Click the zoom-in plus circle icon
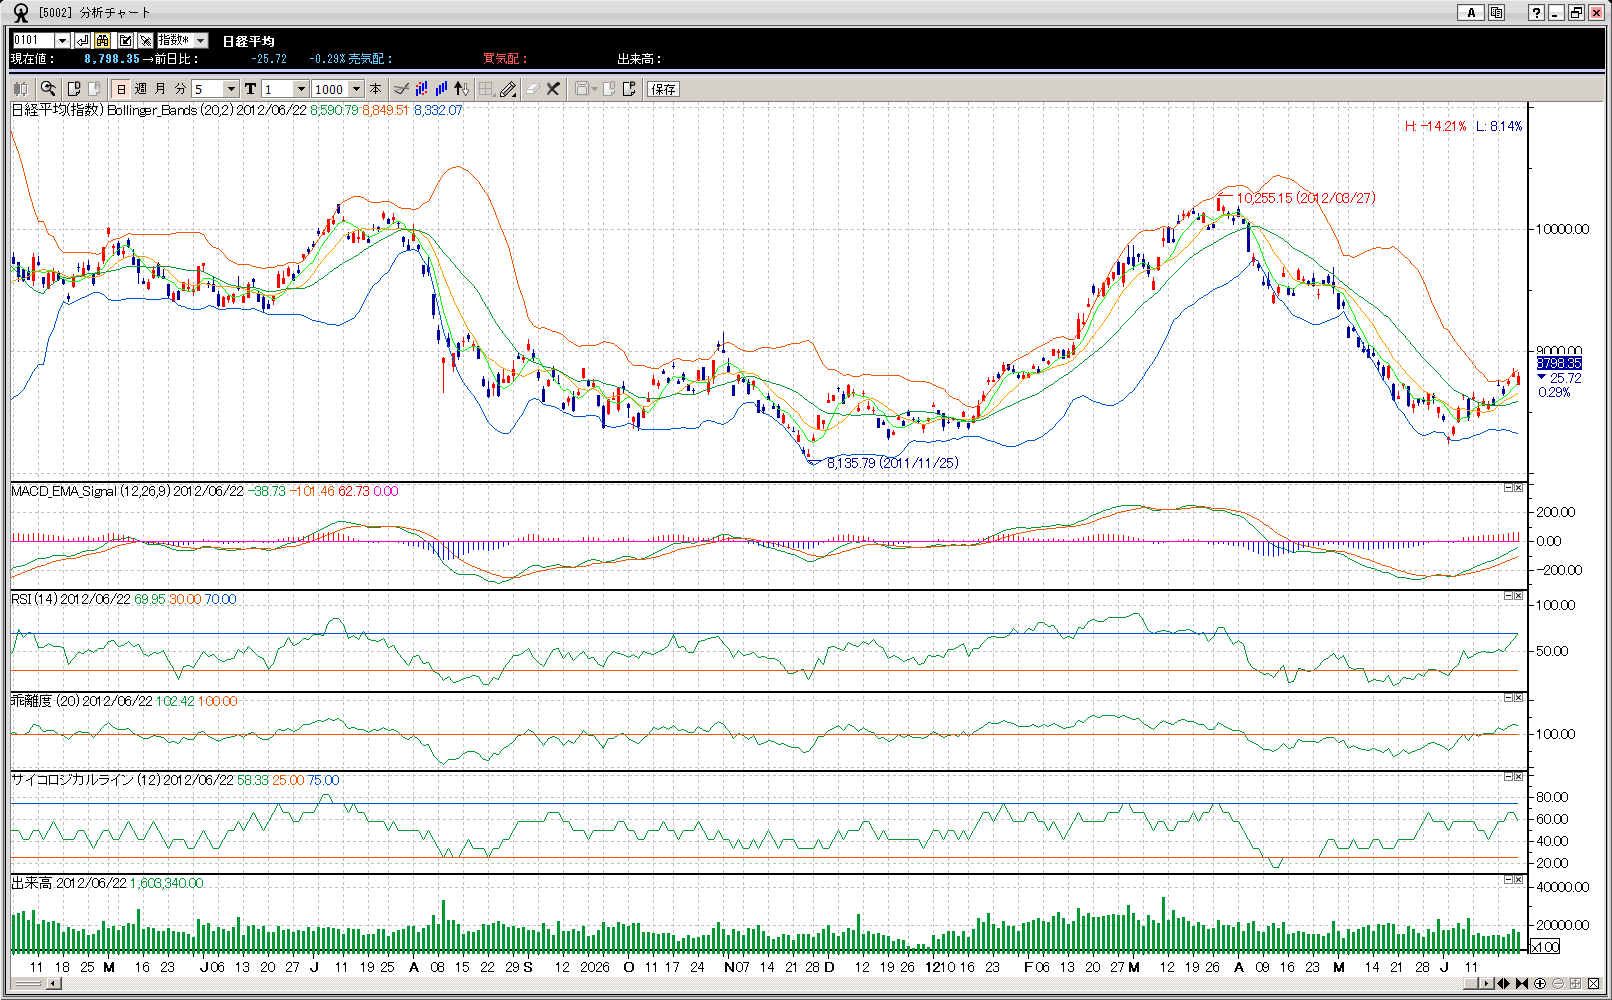The width and height of the screenshot is (1612, 1000). tap(1540, 984)
